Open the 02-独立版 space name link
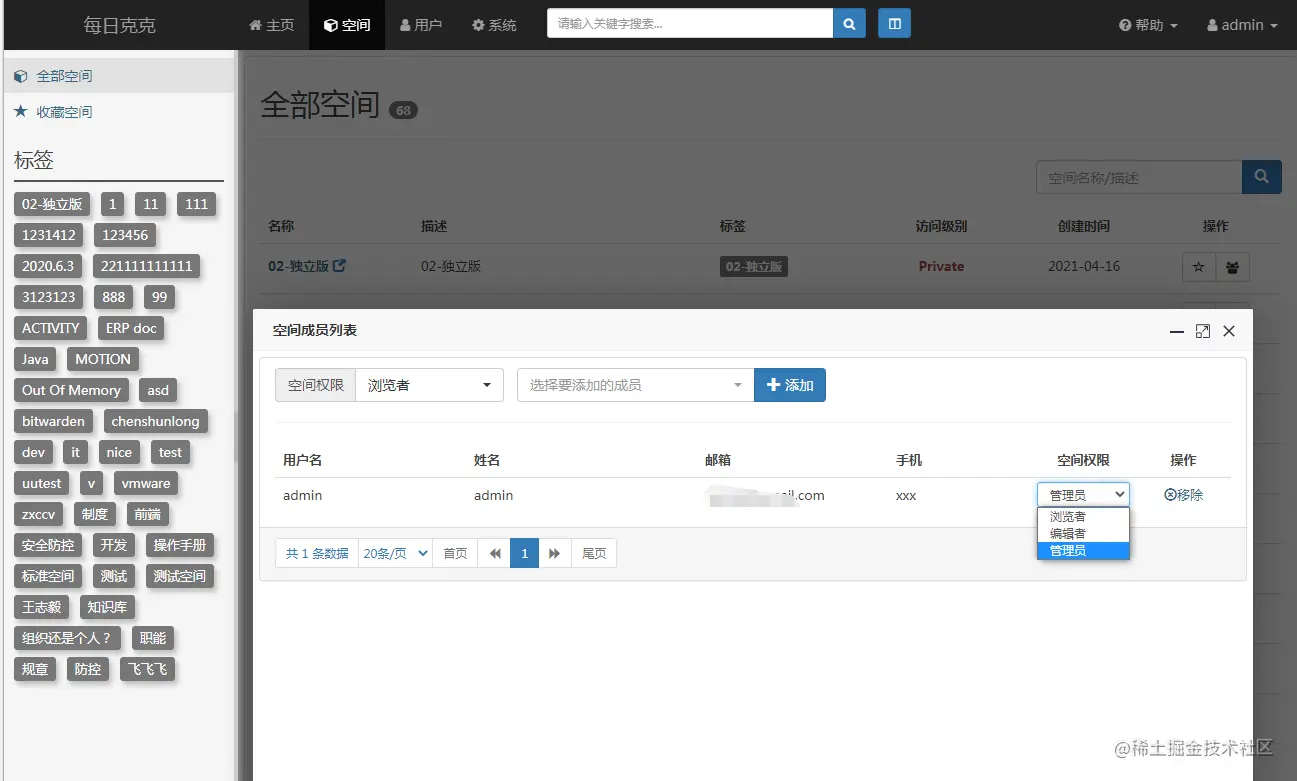 [298, 266]
